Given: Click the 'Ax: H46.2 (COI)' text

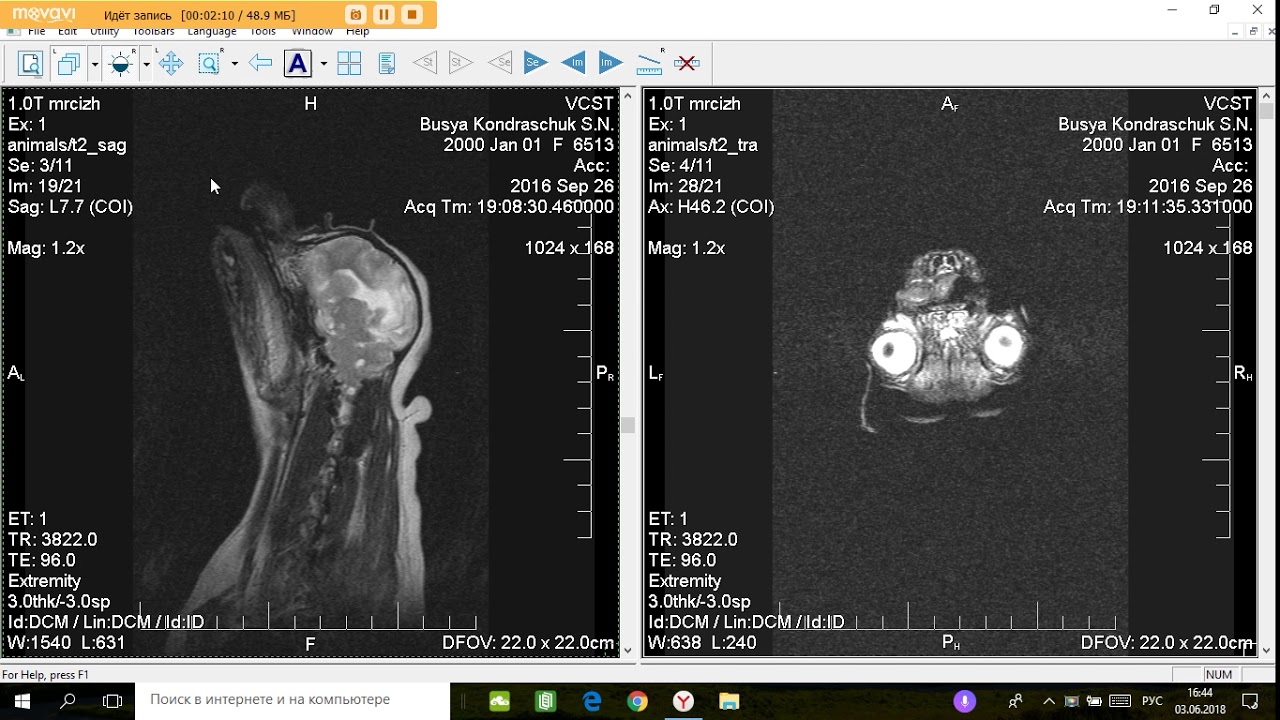Looking at the screenshot, I should pyautogui.click(x=711, y=207).
